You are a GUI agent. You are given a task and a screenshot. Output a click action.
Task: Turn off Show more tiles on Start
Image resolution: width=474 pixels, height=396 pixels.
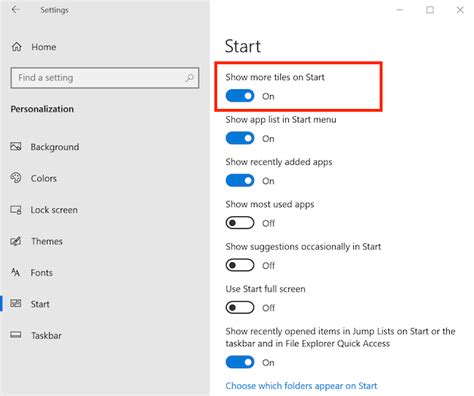240,96
